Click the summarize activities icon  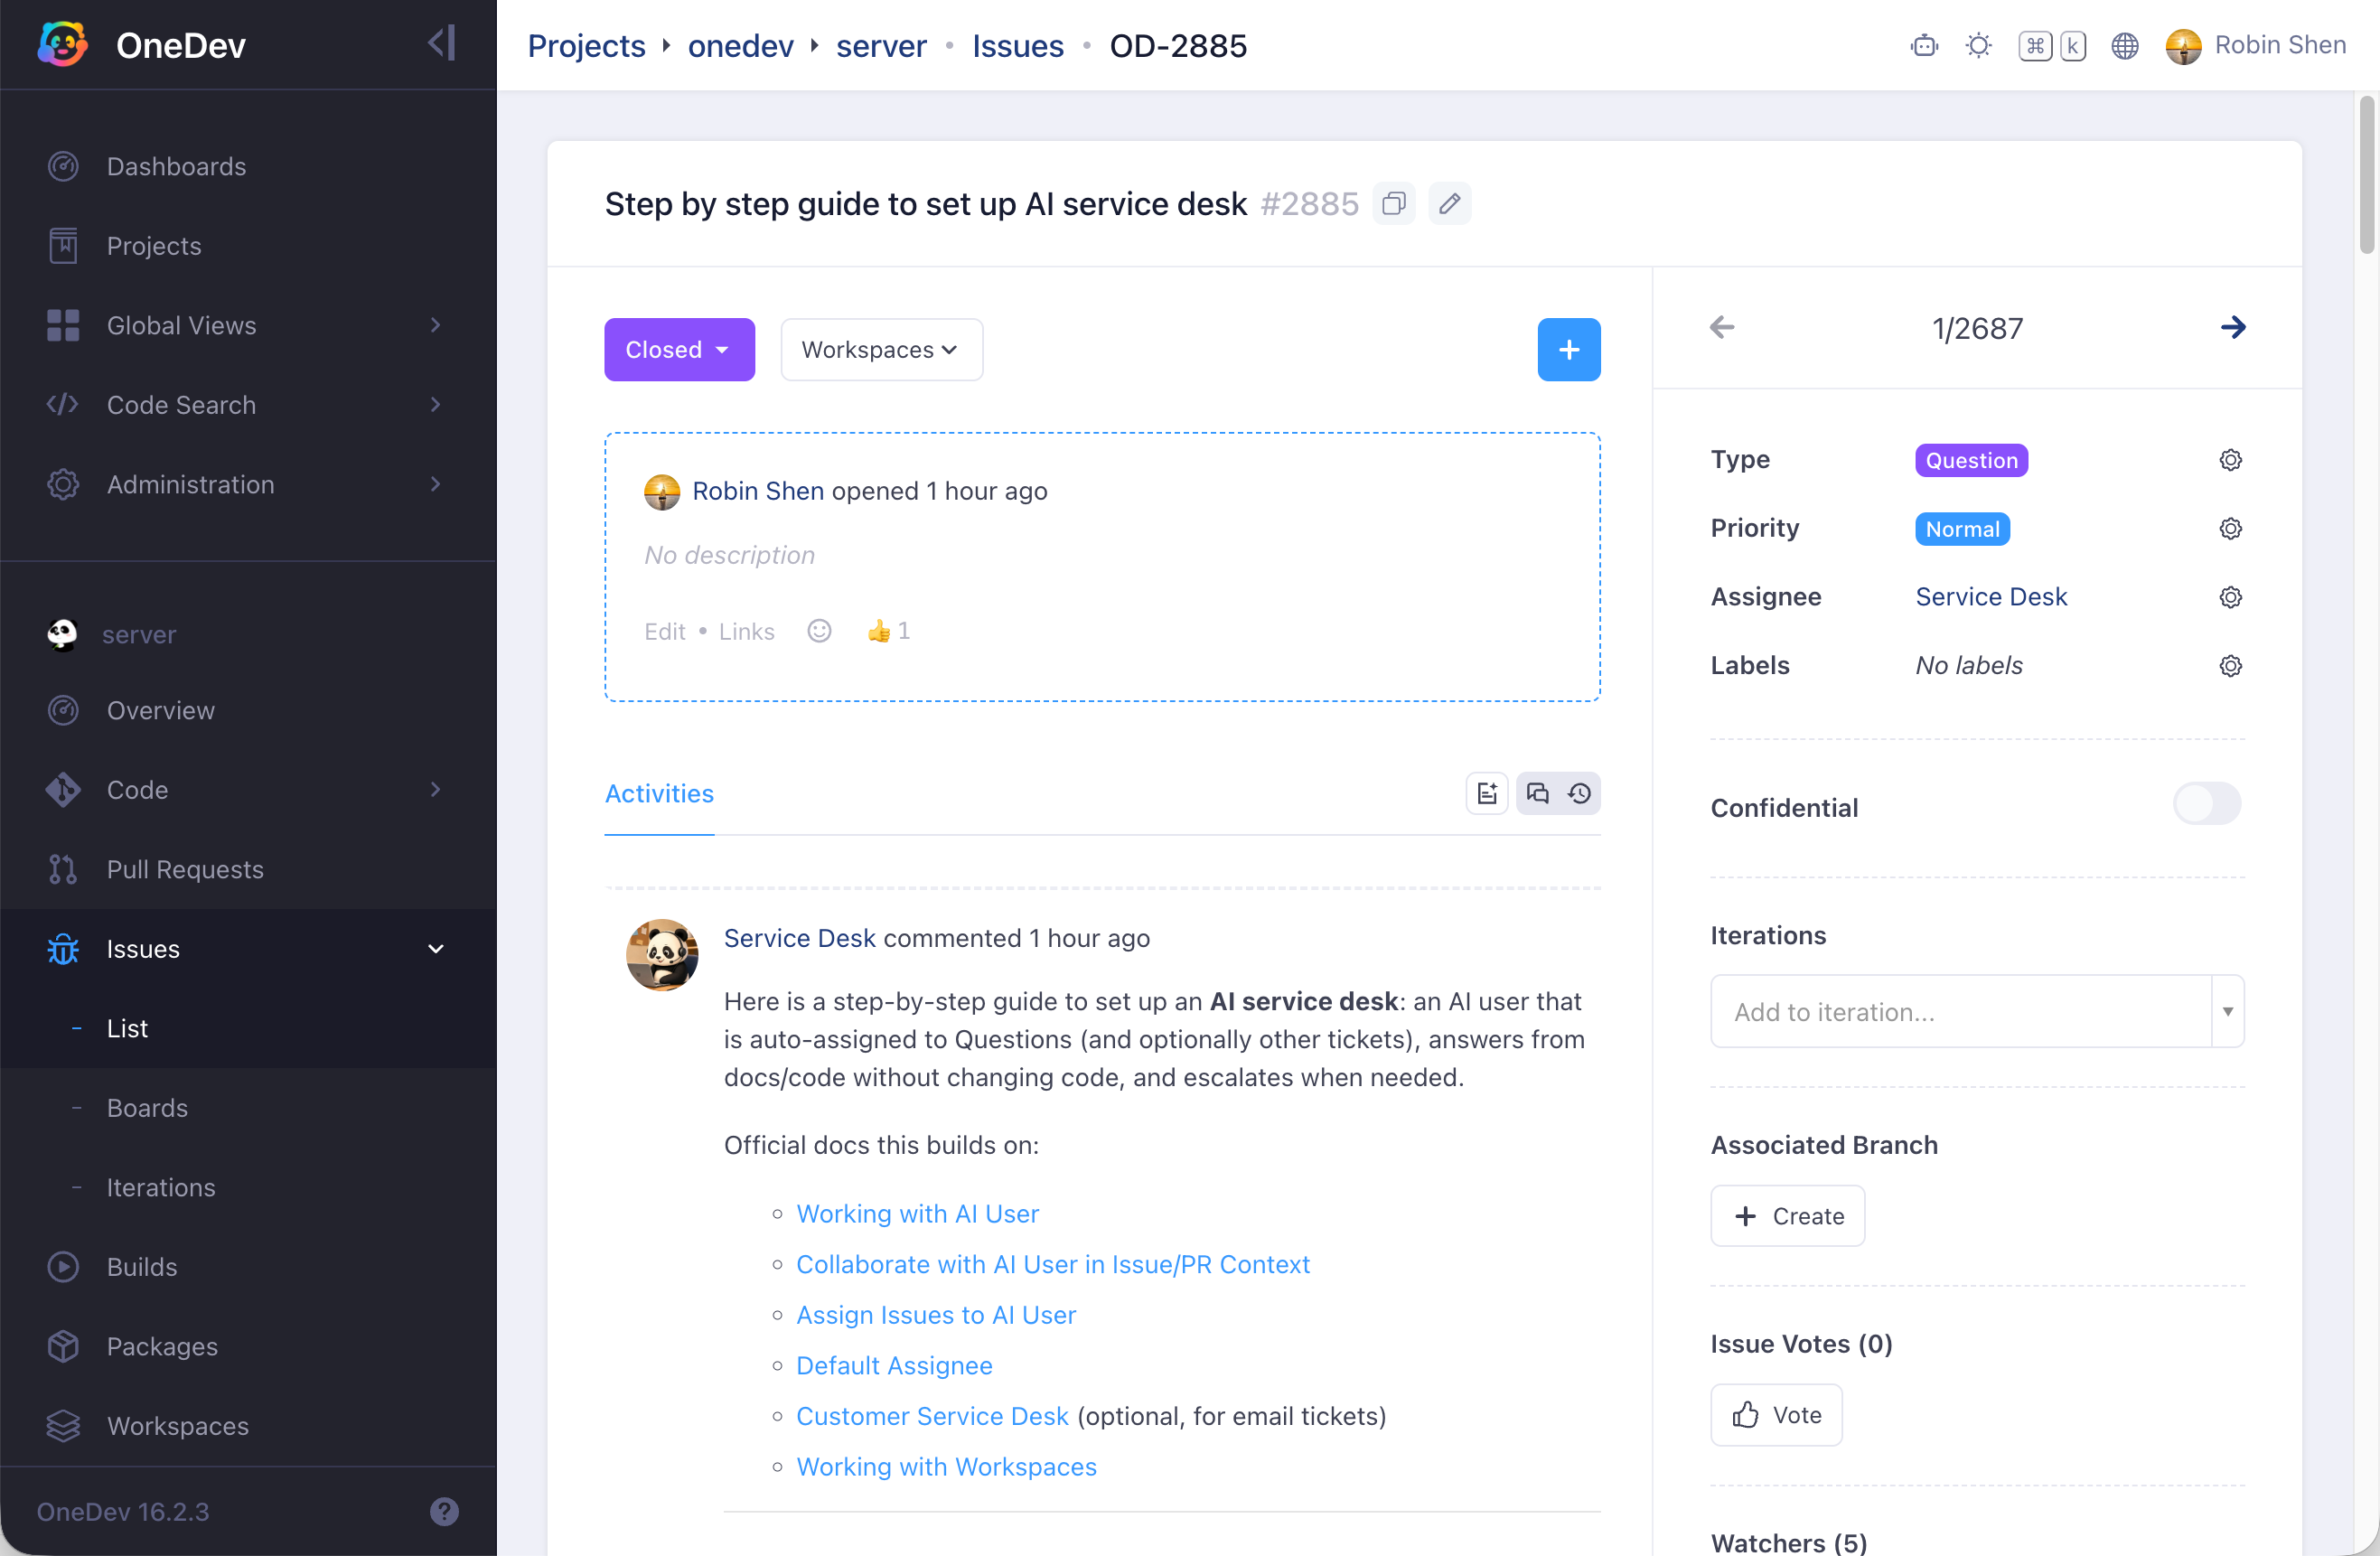coord(1486,794)
